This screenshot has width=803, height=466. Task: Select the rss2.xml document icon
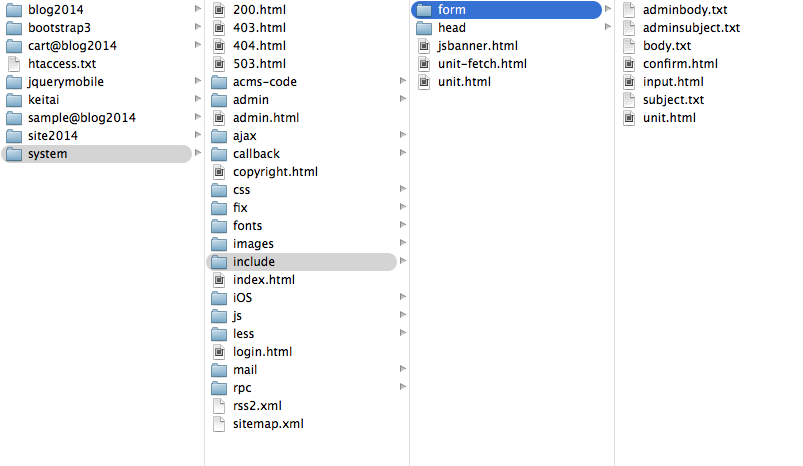pyautogui.click(x=219, y=406)
